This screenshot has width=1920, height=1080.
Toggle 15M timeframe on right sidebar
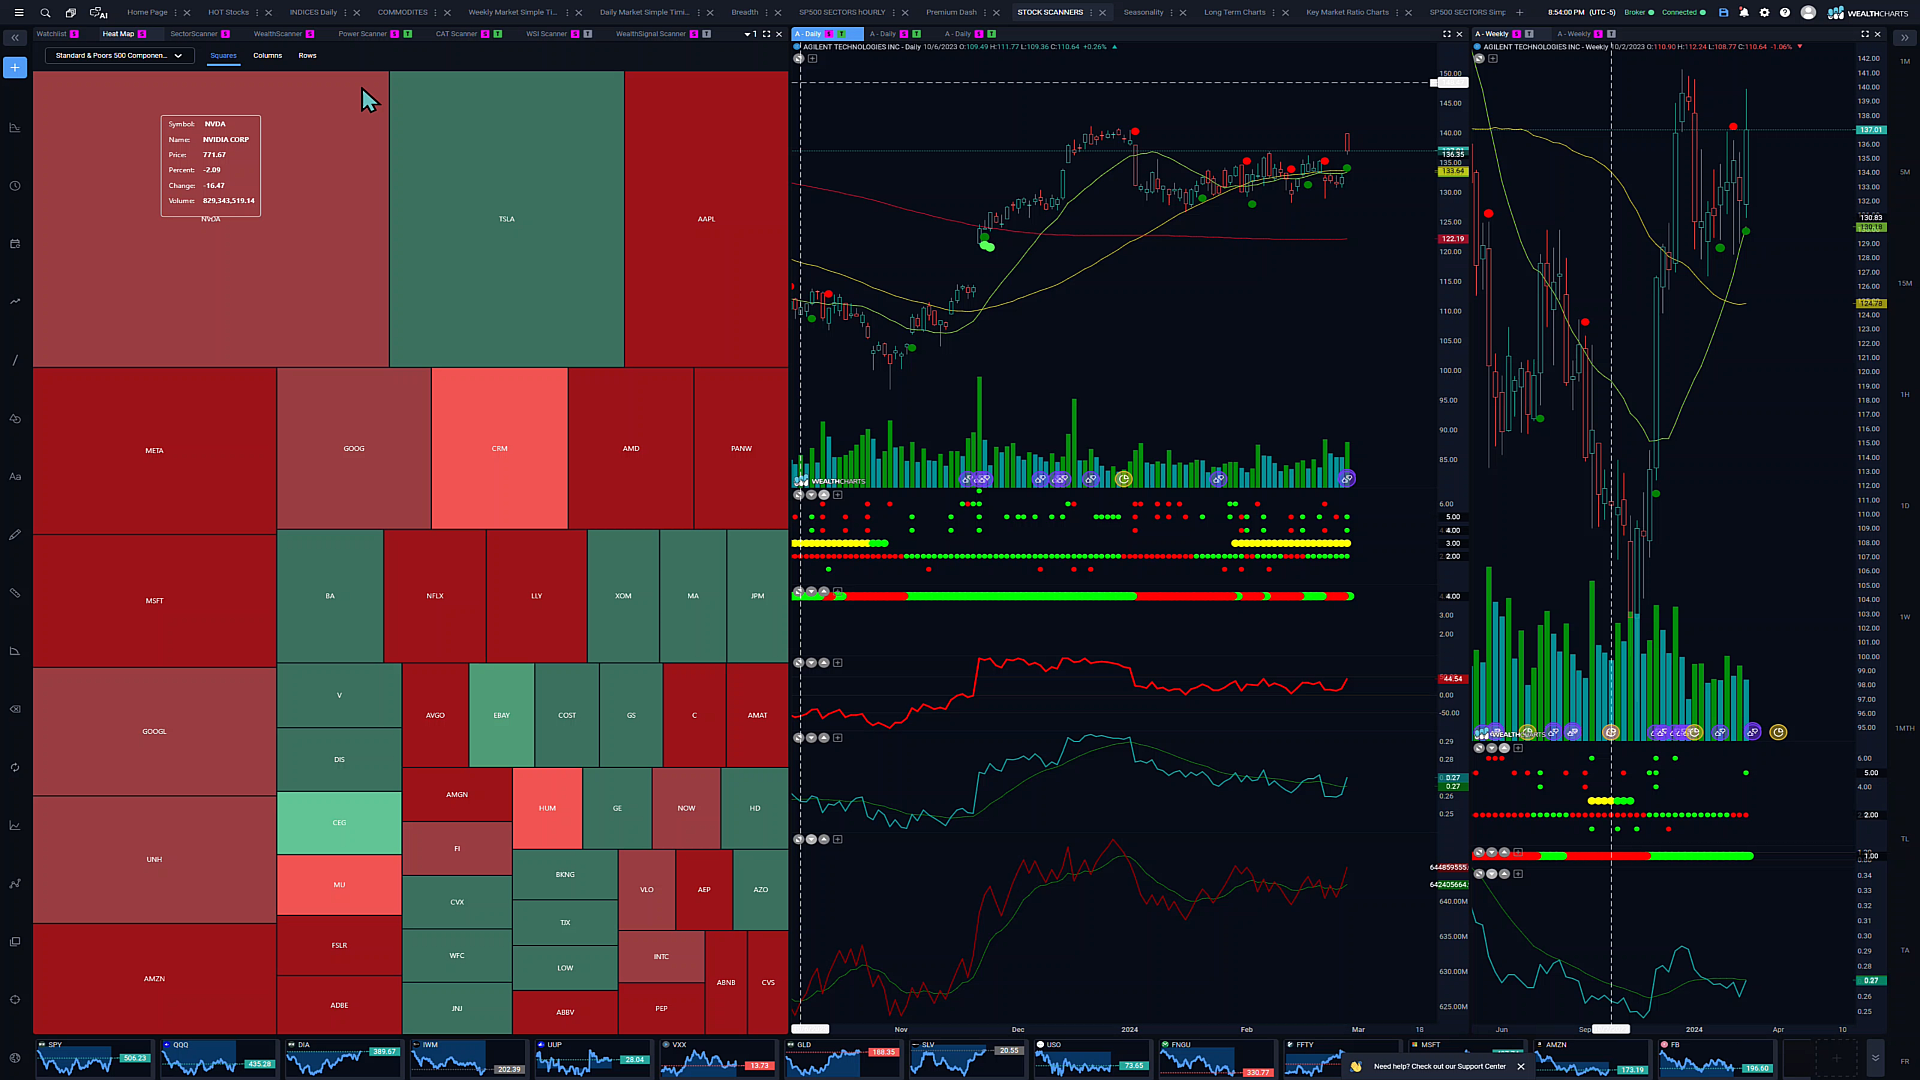1904,283
